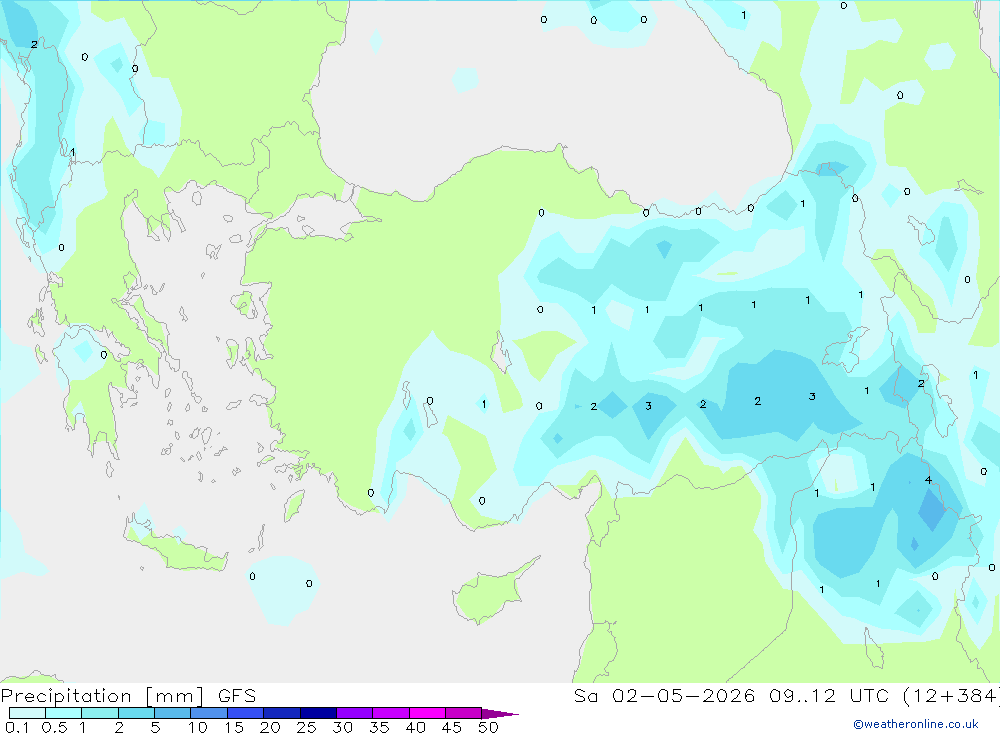Click the '40' legend scale label
The image size is (1000, 733).
[415, 727]
